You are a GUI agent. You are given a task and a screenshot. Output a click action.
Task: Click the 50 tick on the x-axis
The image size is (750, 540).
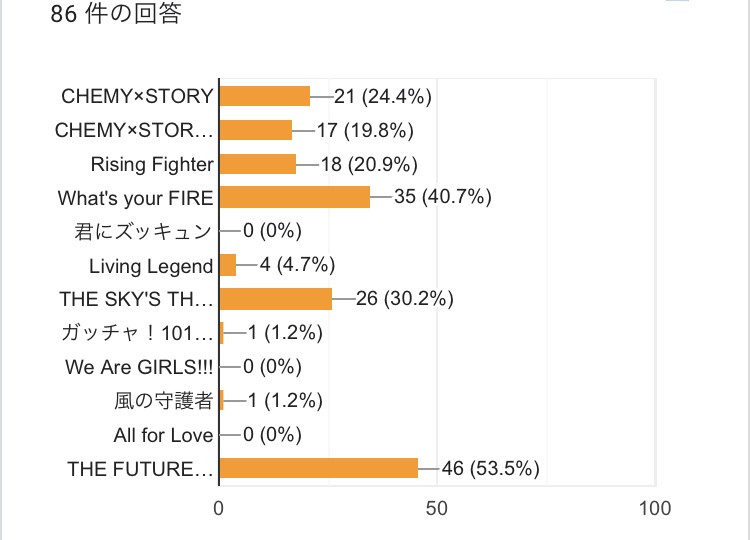pos(437,508)
